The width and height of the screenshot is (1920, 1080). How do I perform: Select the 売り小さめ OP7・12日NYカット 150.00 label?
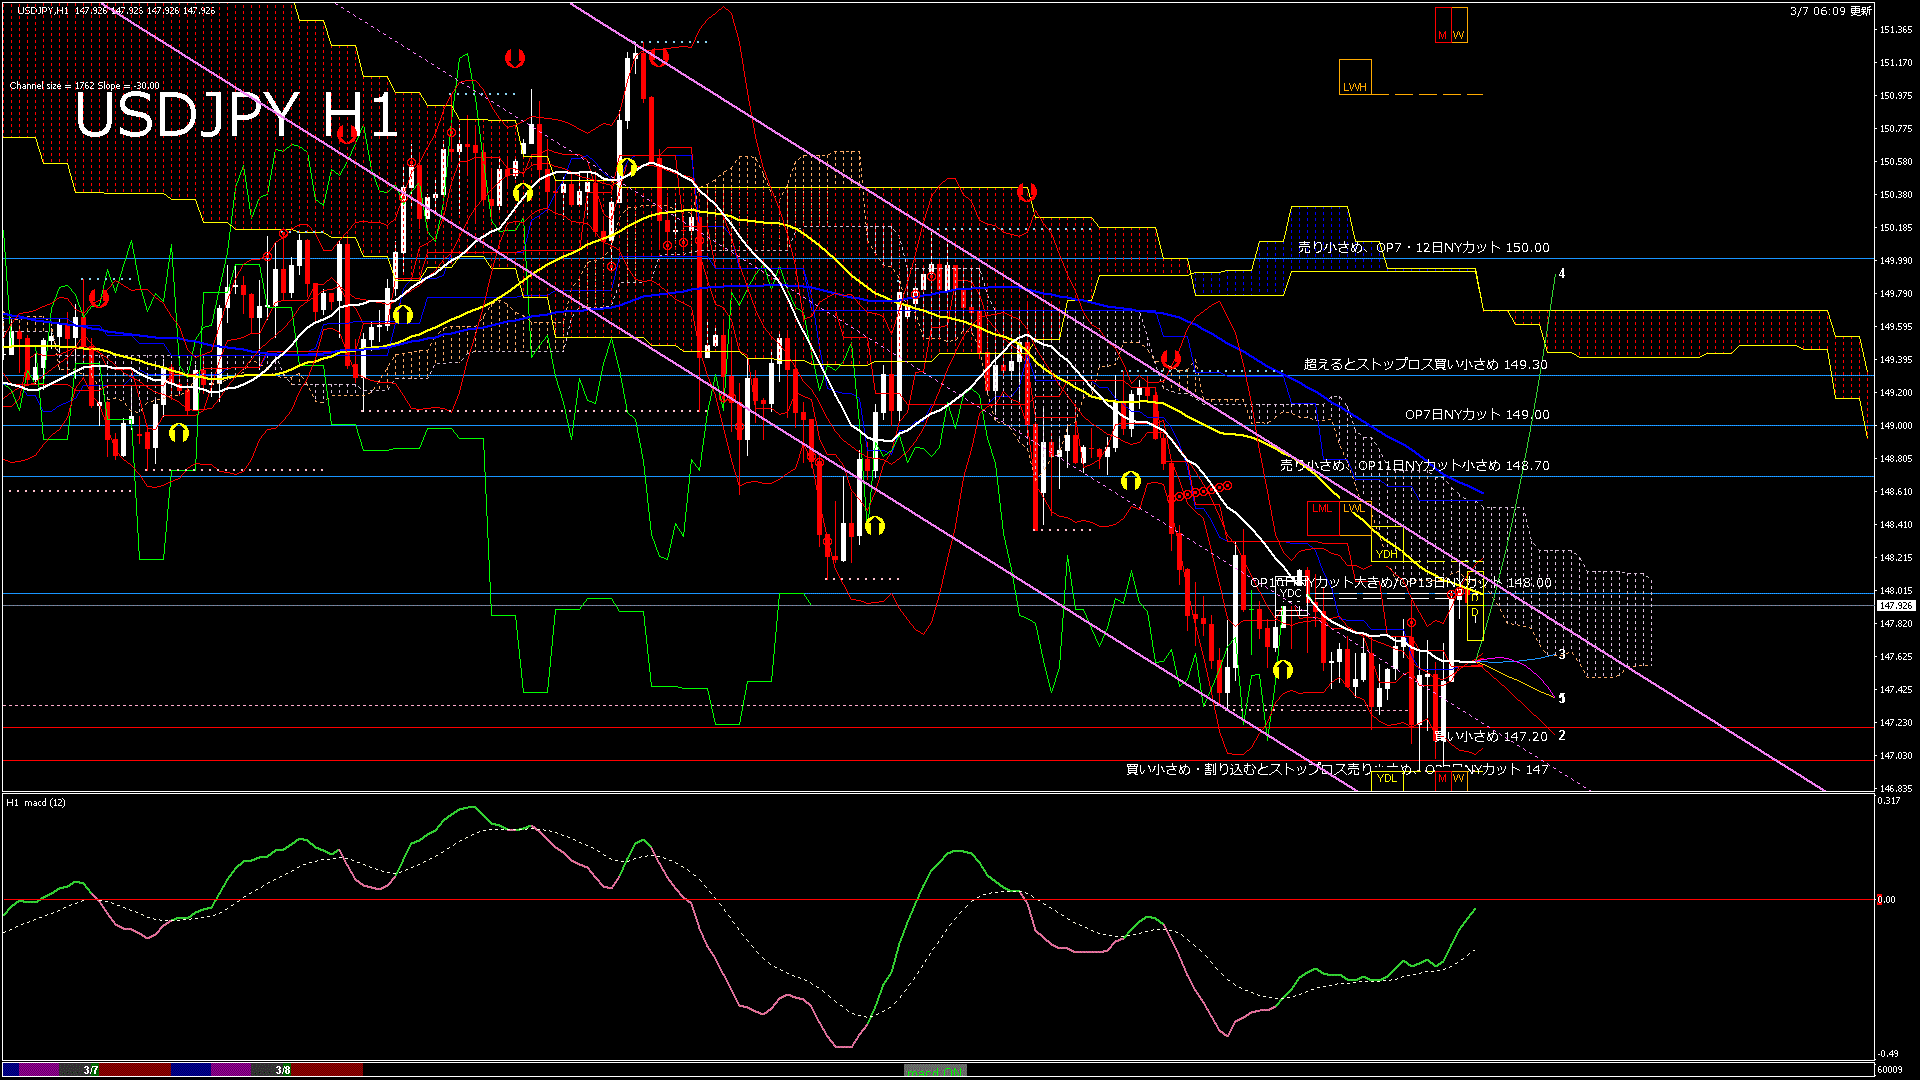[1423, 247]
